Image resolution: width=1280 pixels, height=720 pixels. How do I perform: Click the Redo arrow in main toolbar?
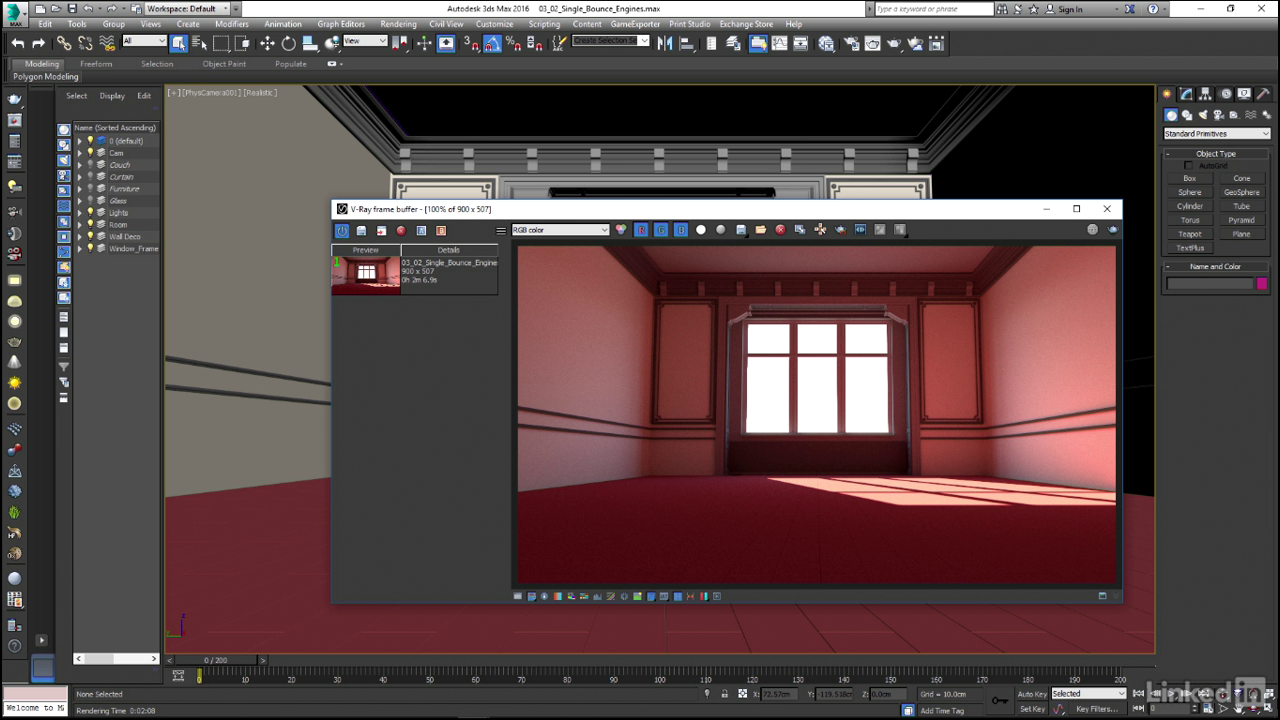pyautogui.click(x=39, y=43)
